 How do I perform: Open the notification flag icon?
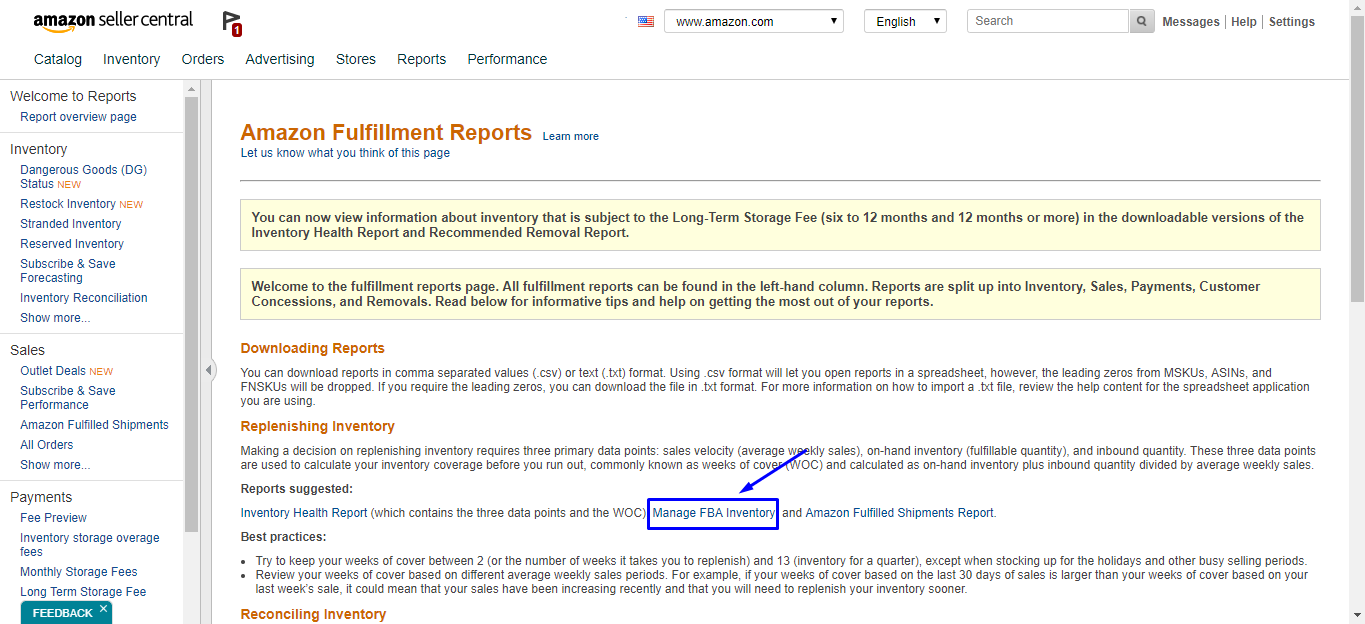[x=232, y=23]
